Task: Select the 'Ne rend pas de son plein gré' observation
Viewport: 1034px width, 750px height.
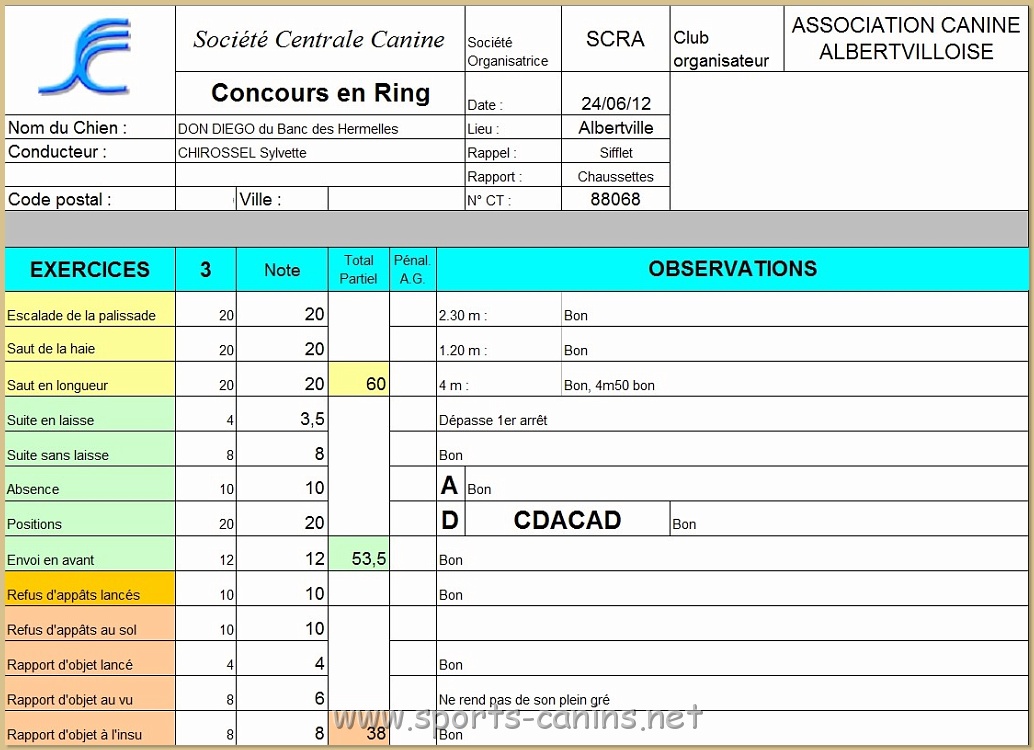Action: point(524,700)
